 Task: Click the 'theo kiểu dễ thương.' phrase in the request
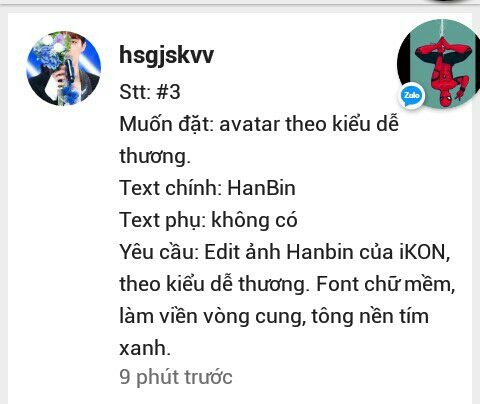coord(214,284)
